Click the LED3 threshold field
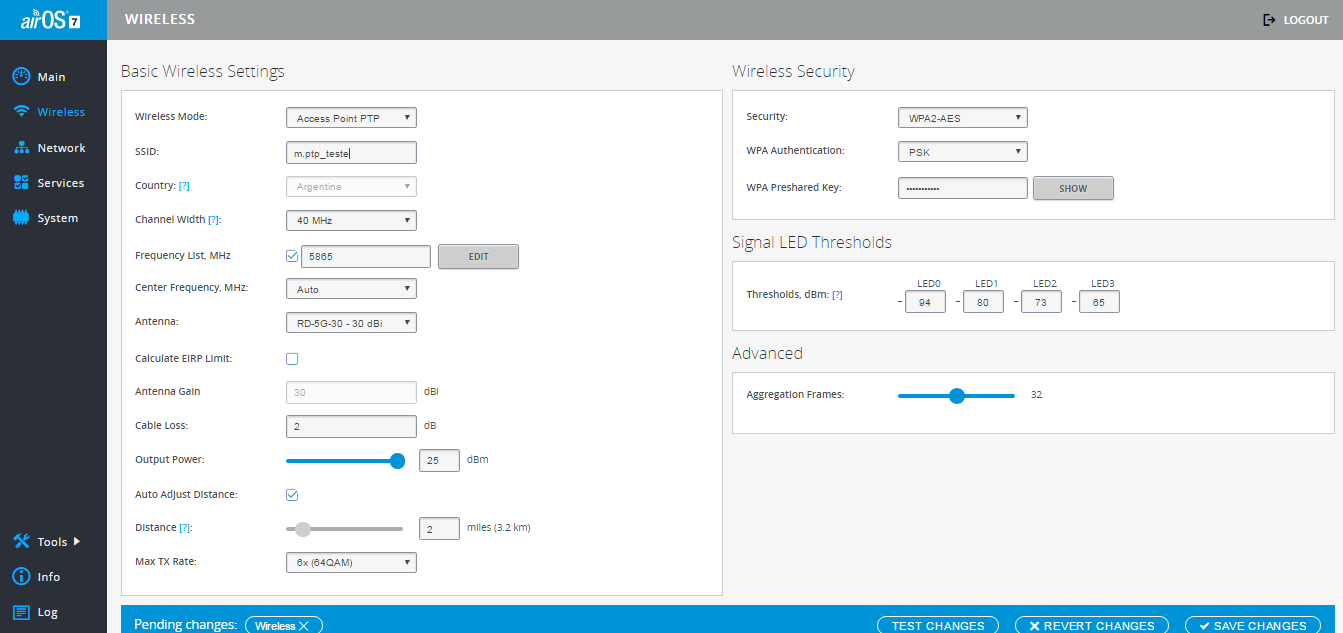Viewport: 1343px width, 633px height. pyautogui.click(x=1099, y=302)
